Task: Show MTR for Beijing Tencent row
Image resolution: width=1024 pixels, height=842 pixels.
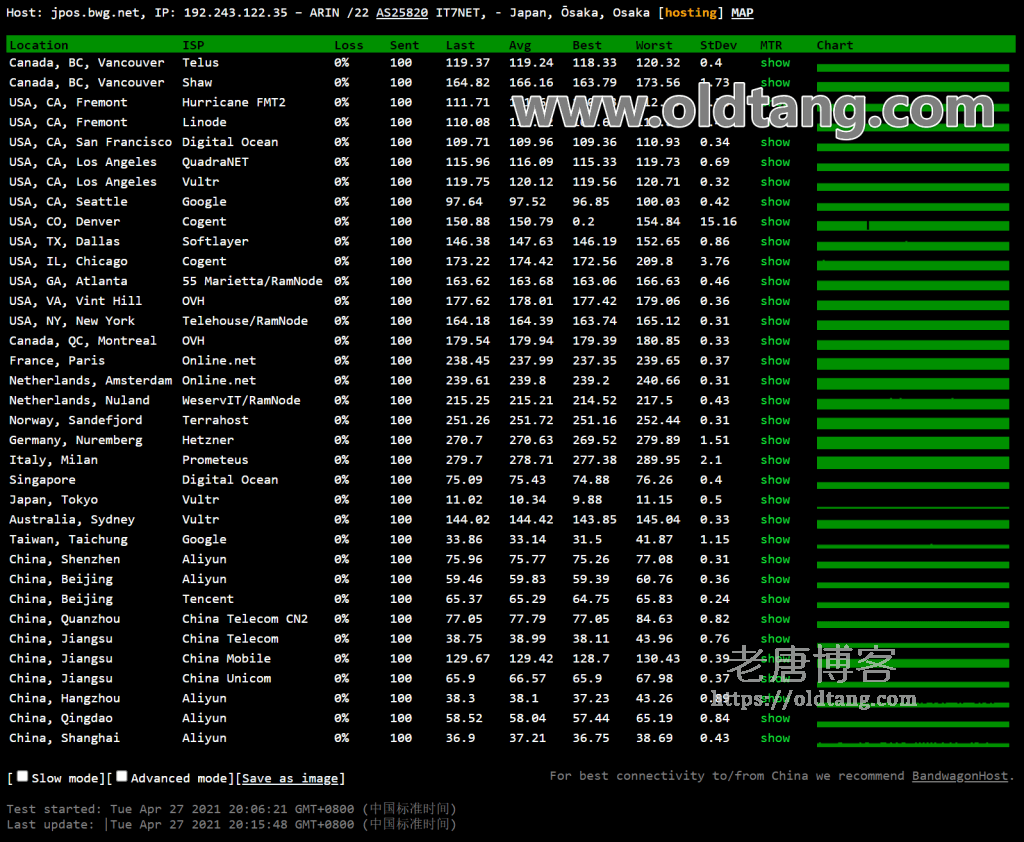Action: point(775,598)
